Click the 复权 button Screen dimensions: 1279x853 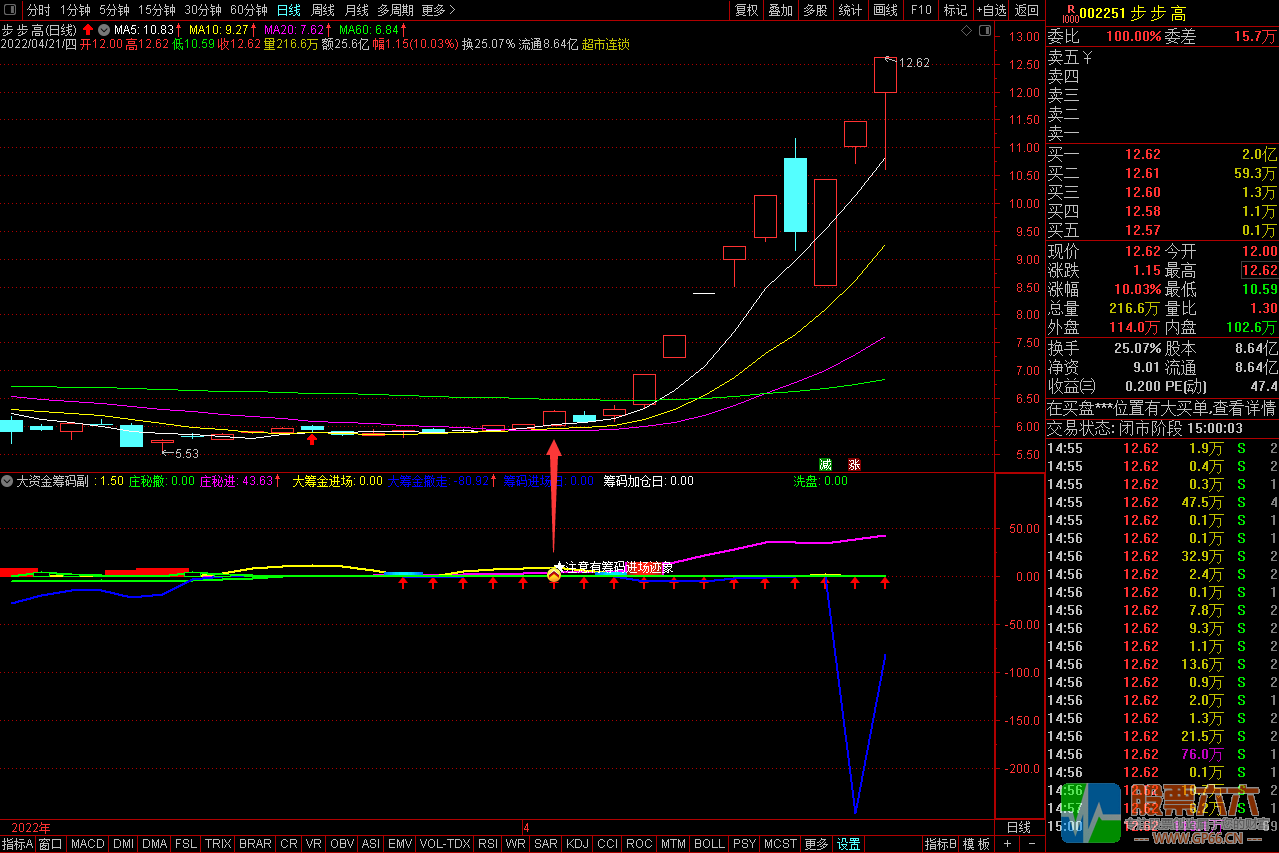[x=746, y=10]
